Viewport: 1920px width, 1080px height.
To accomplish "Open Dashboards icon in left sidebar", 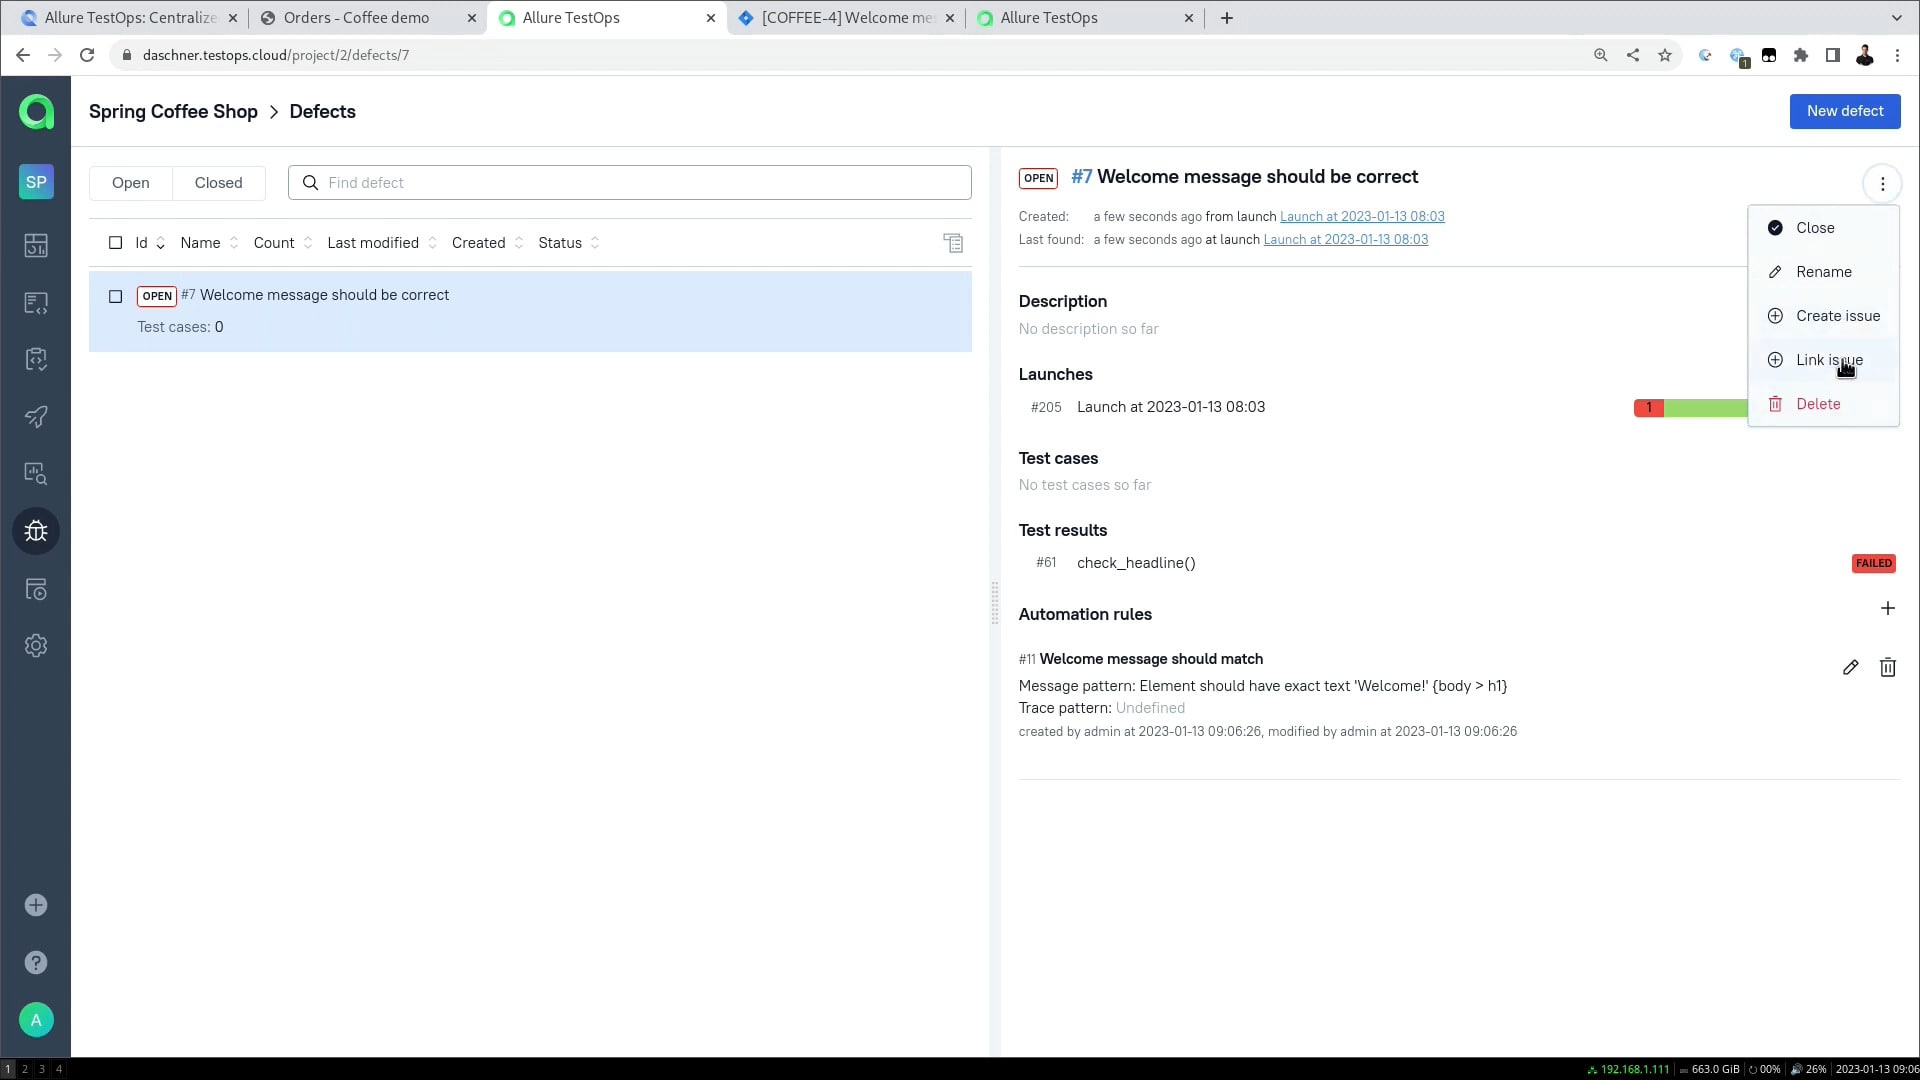I will (36, 245).
